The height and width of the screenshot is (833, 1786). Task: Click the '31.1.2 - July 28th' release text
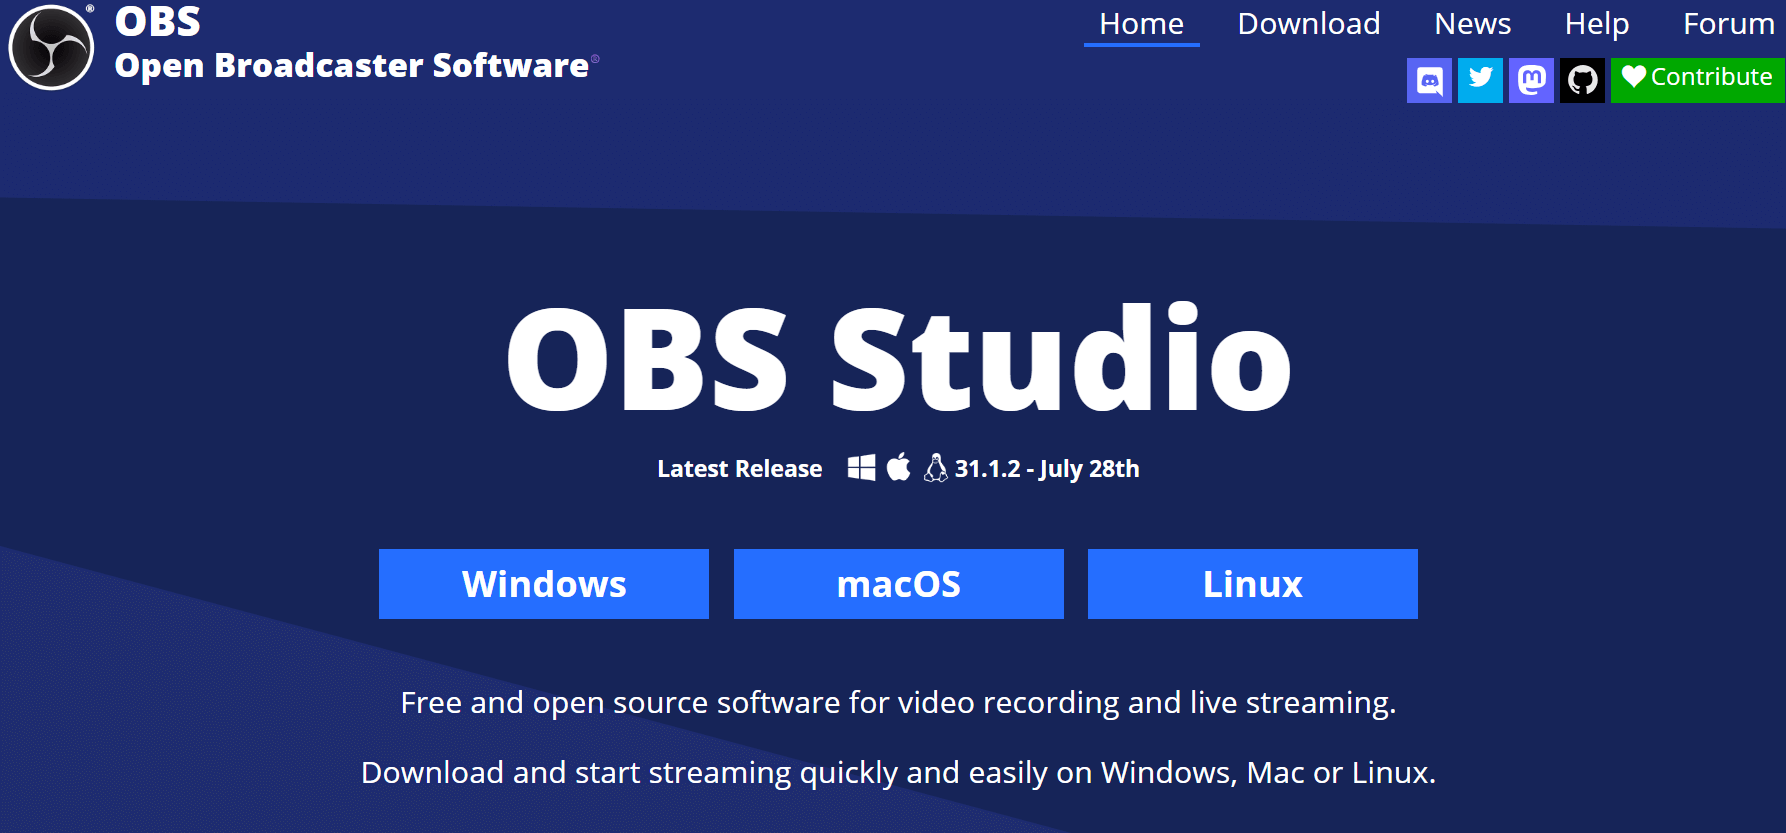[x=1047, y=469]
